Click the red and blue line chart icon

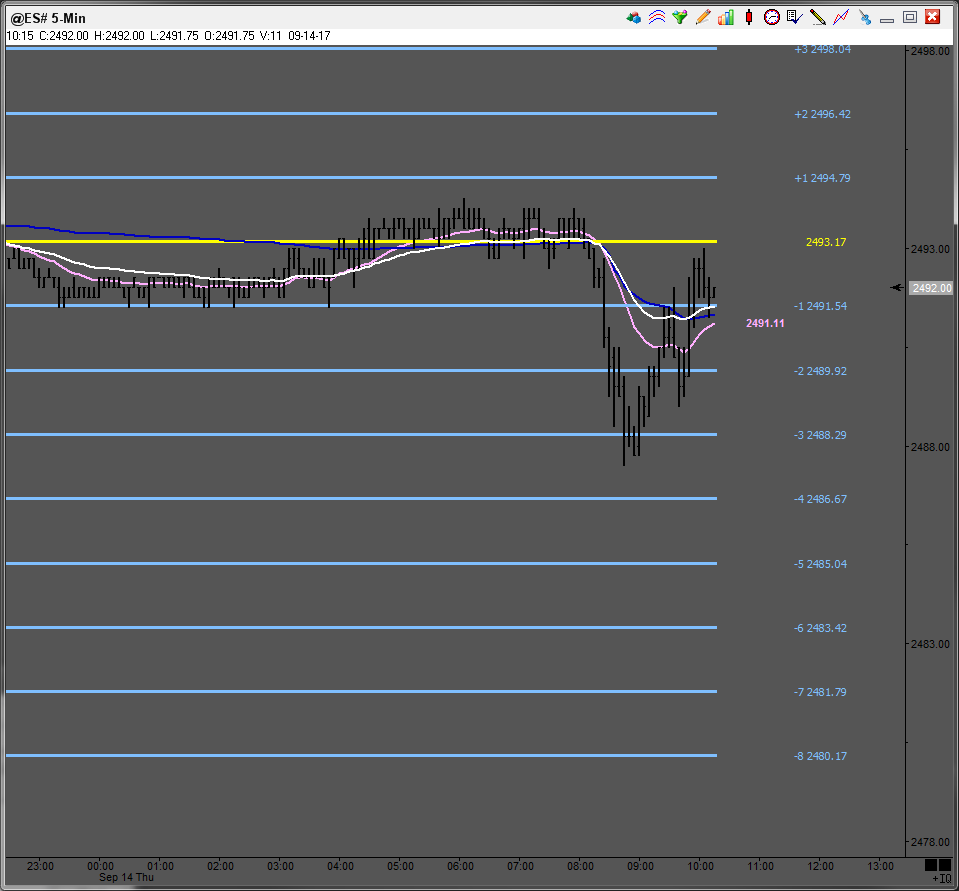coord(841,17)
